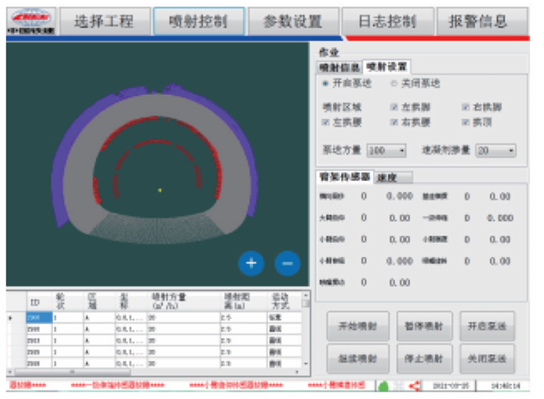Click the 开始喷射 button

(x=358, y=326)
